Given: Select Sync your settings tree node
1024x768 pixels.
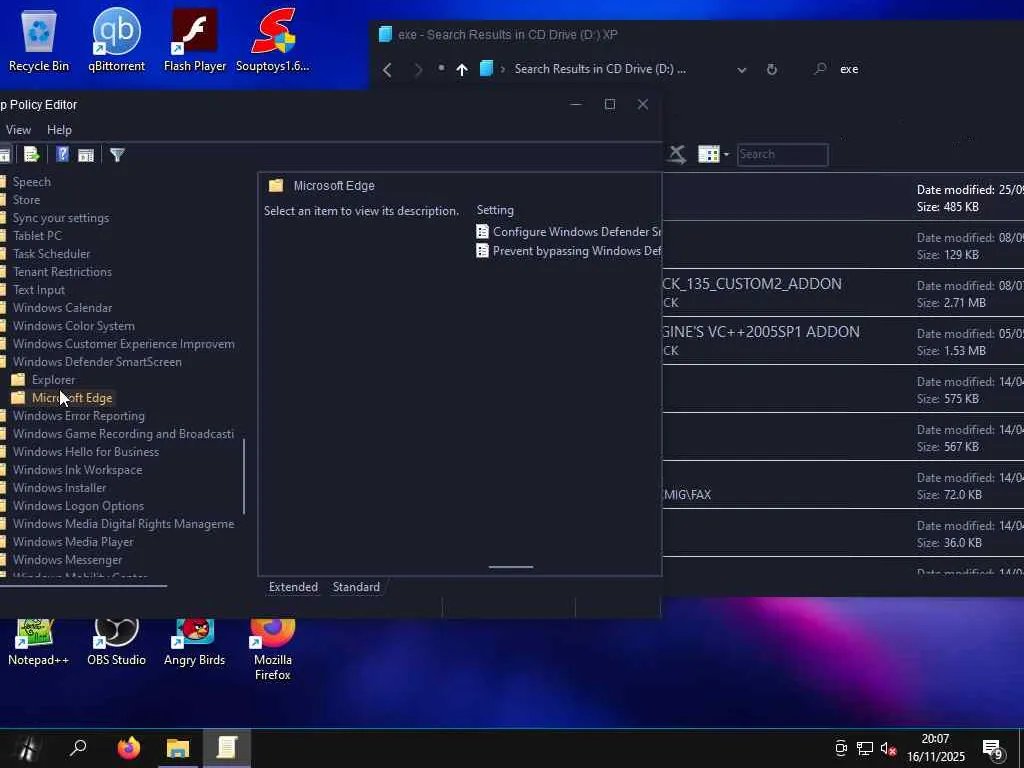Looking at the screenshot, I should (61, 218).
